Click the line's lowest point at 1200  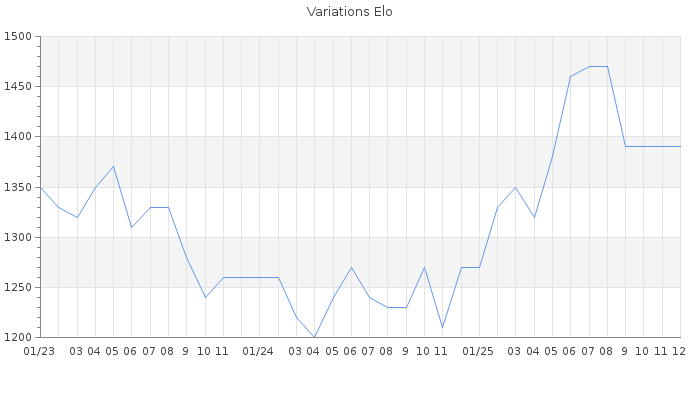314,337
